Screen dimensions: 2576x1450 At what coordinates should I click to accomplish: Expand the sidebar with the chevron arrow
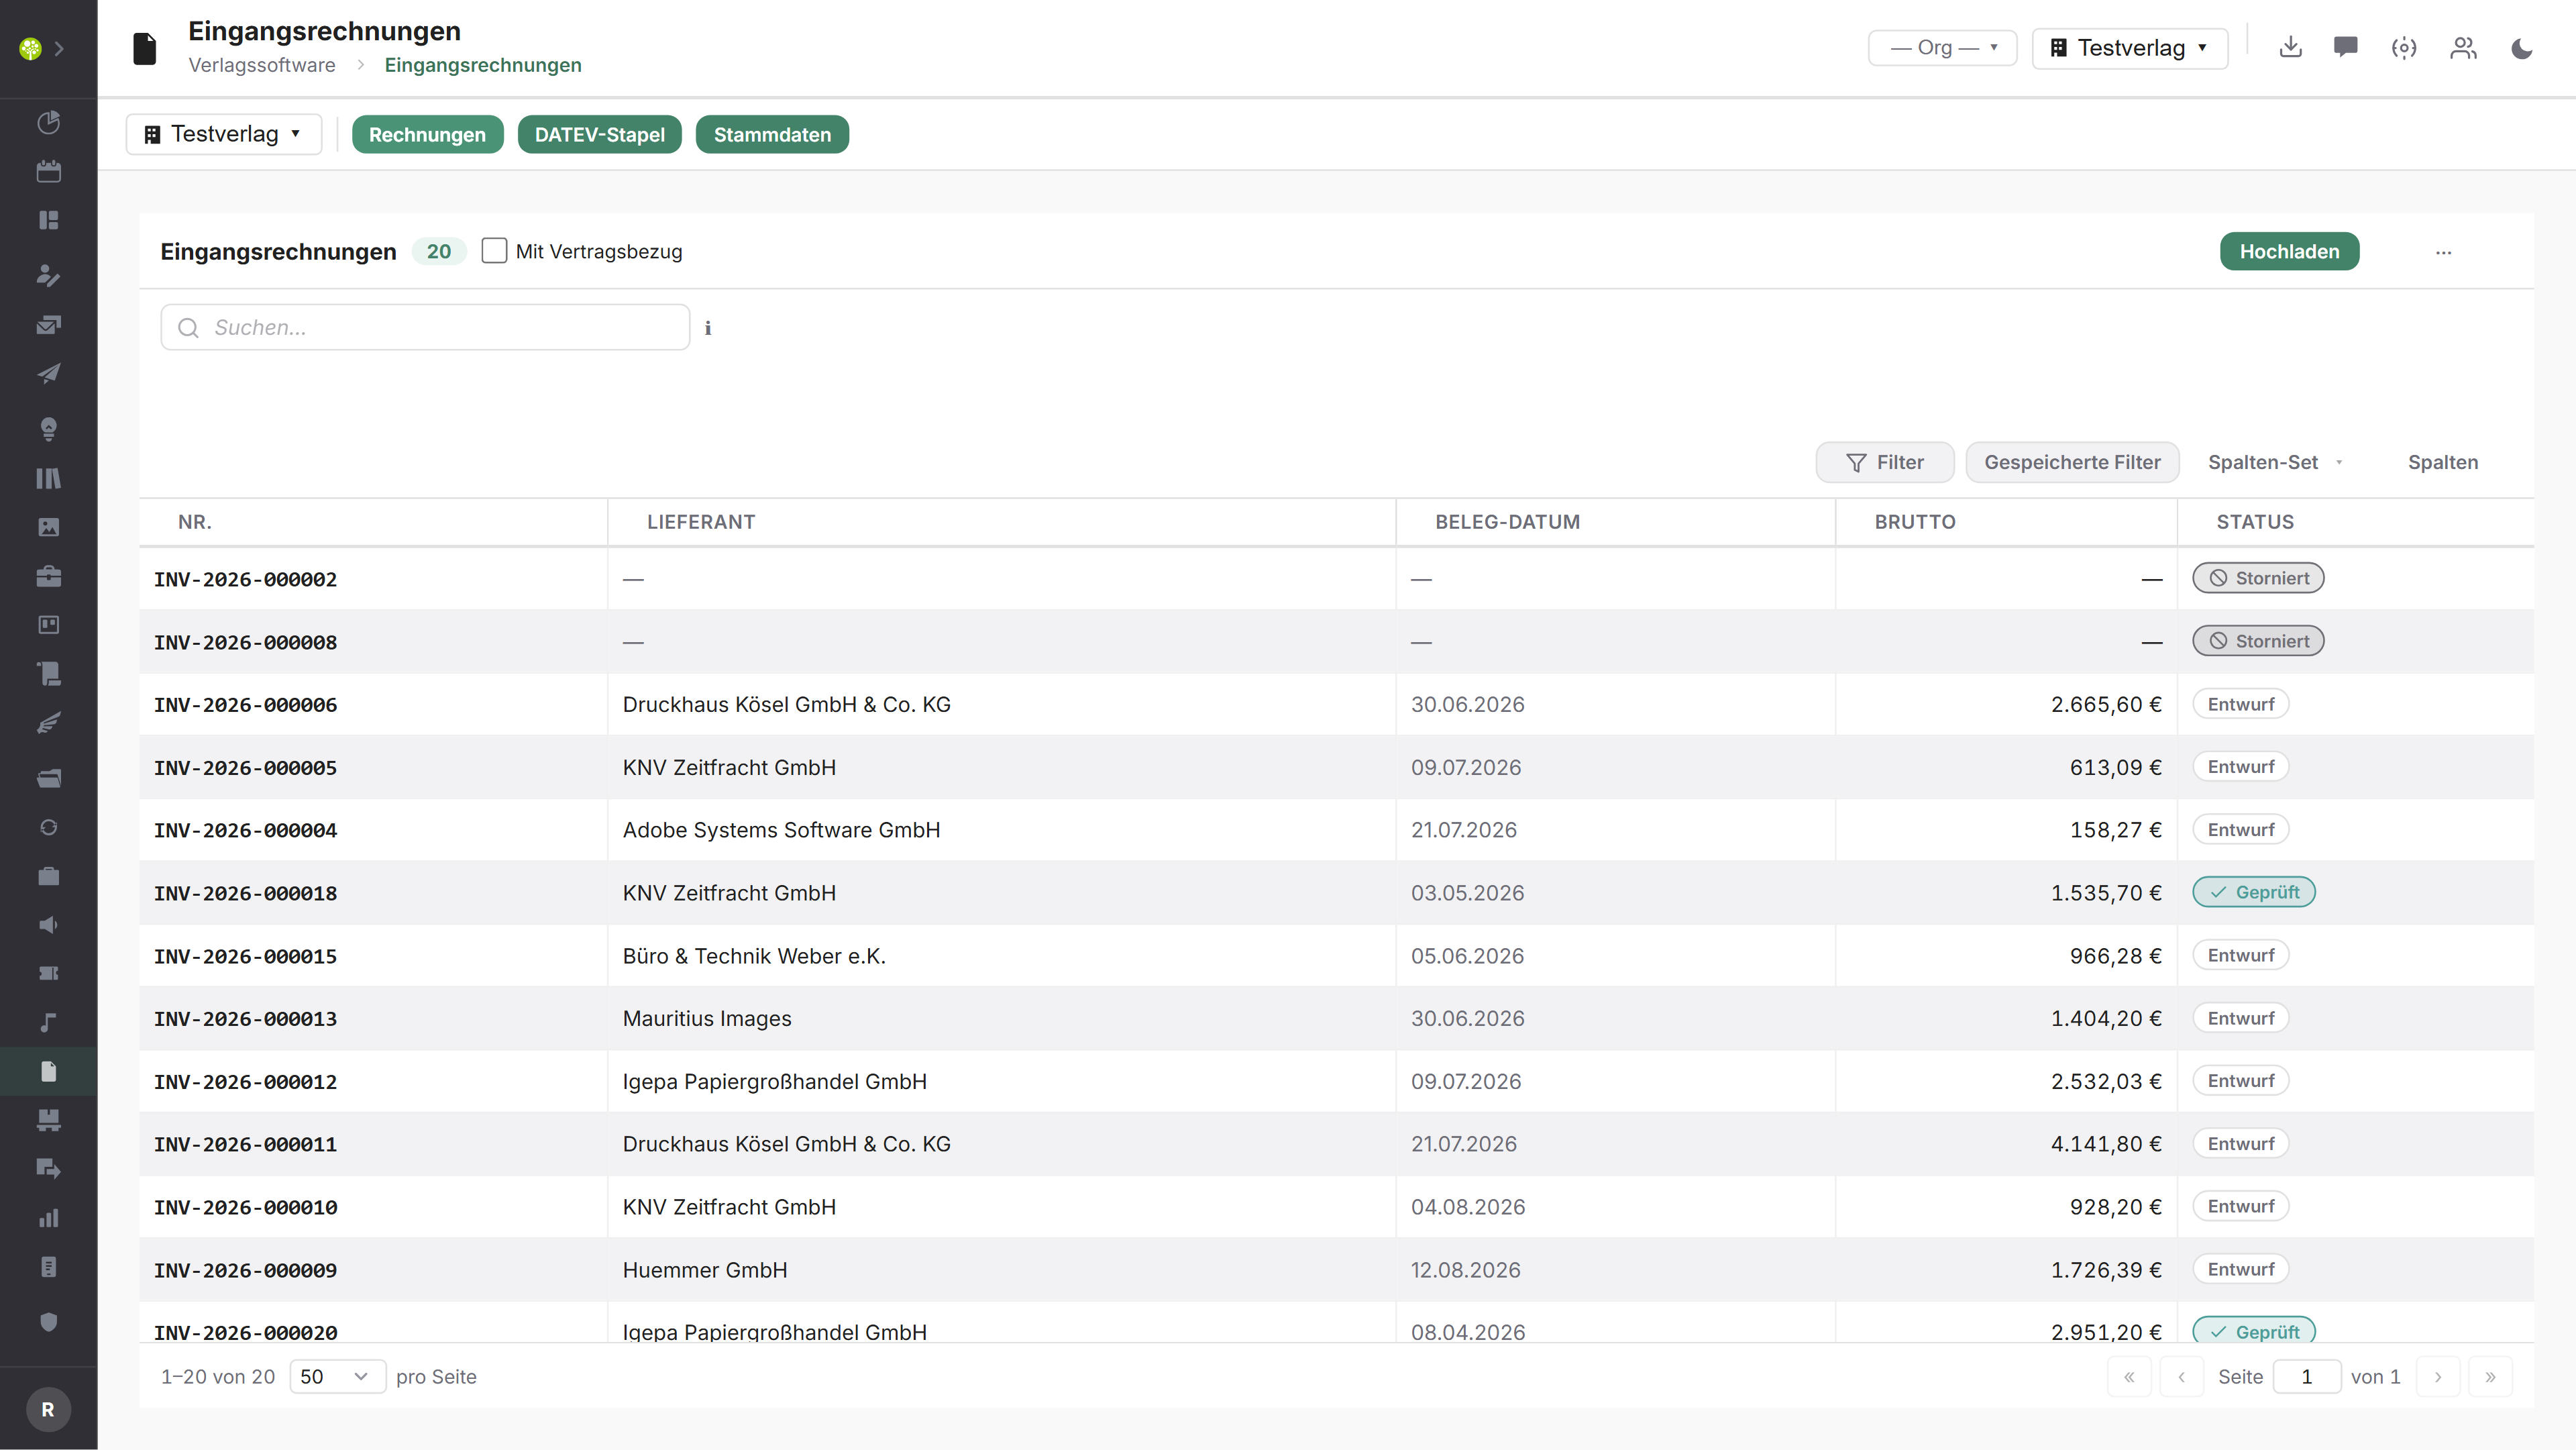(x=59, y=48)
